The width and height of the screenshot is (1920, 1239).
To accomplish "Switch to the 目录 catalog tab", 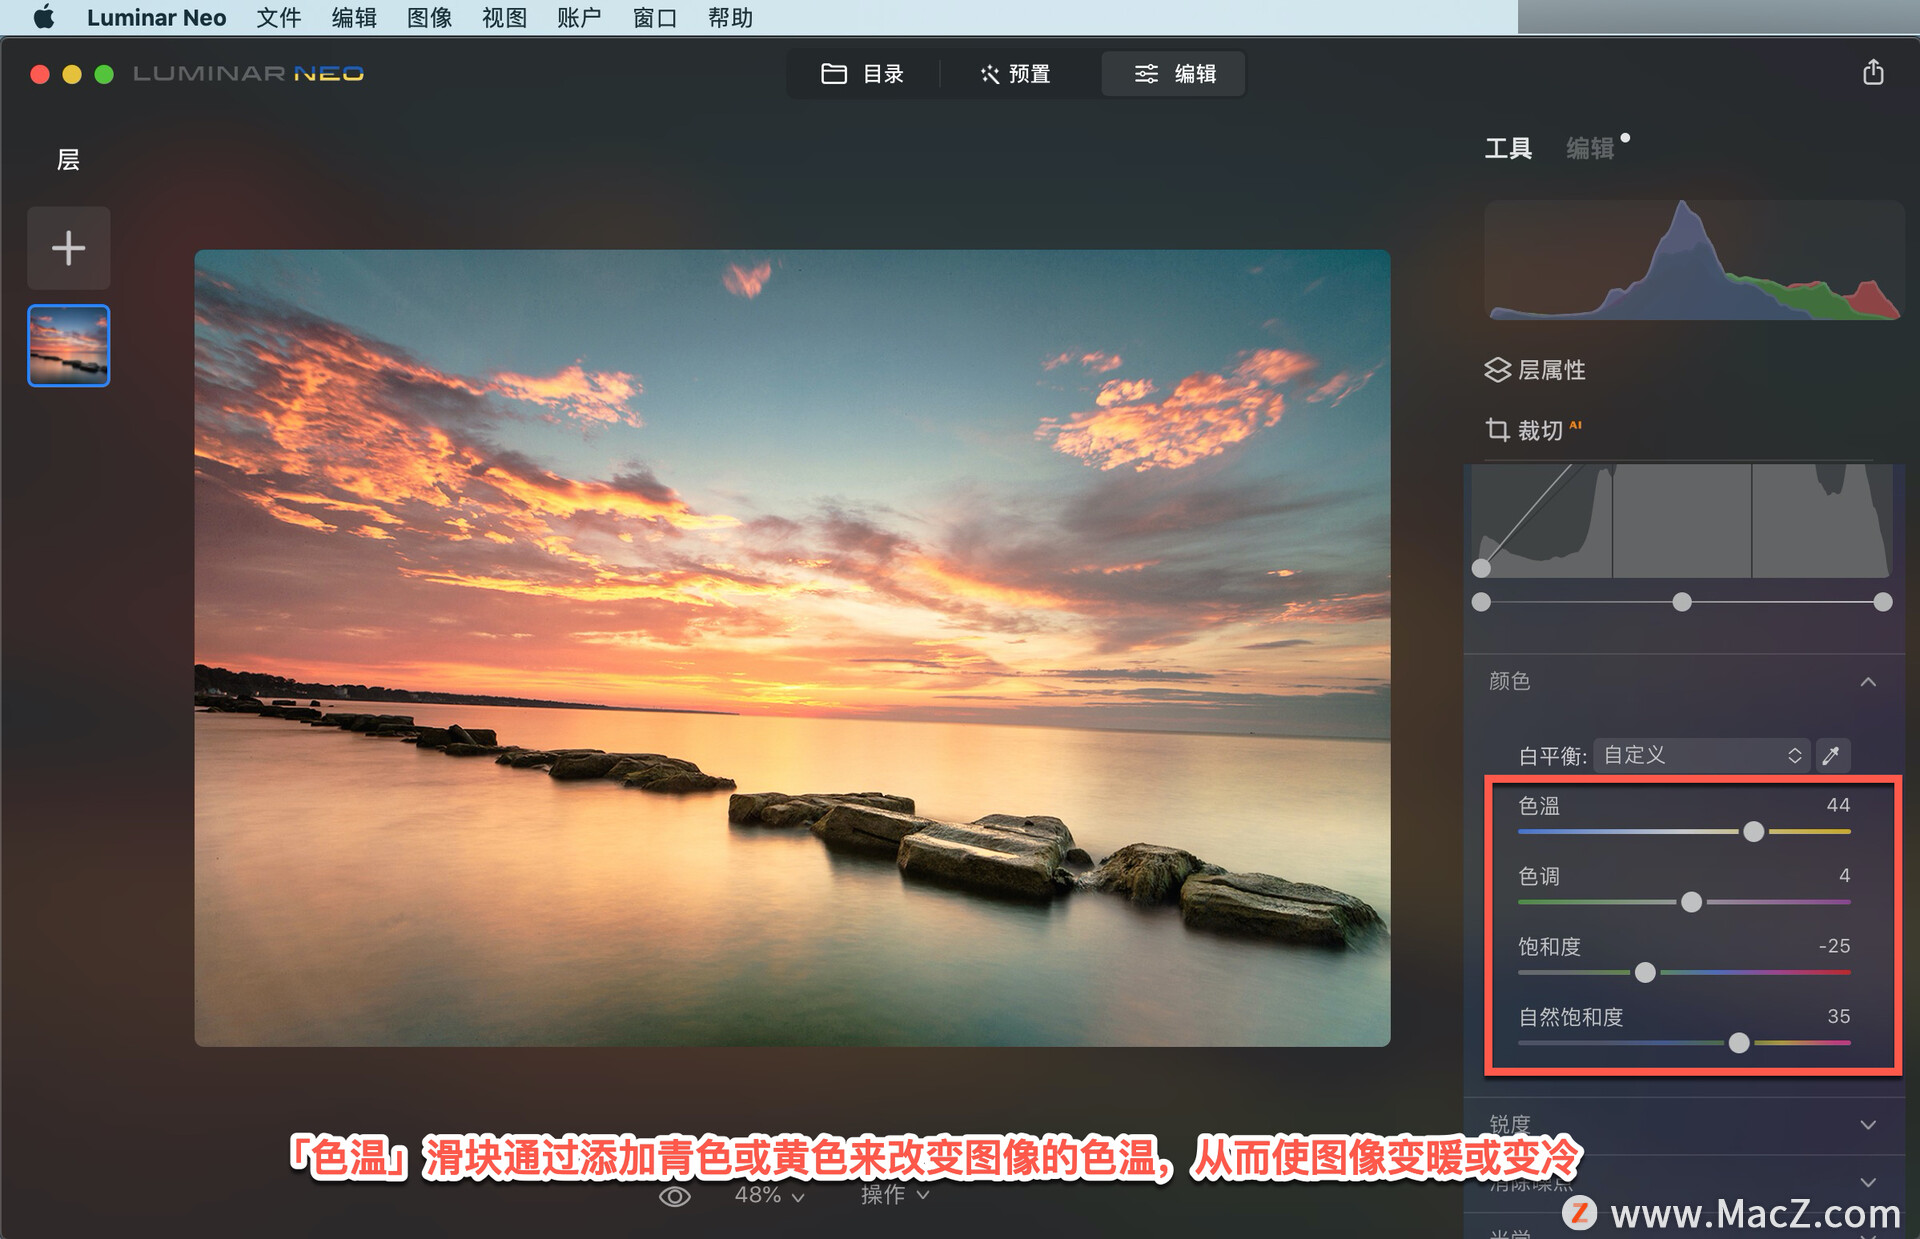I will tap(862, 74).
